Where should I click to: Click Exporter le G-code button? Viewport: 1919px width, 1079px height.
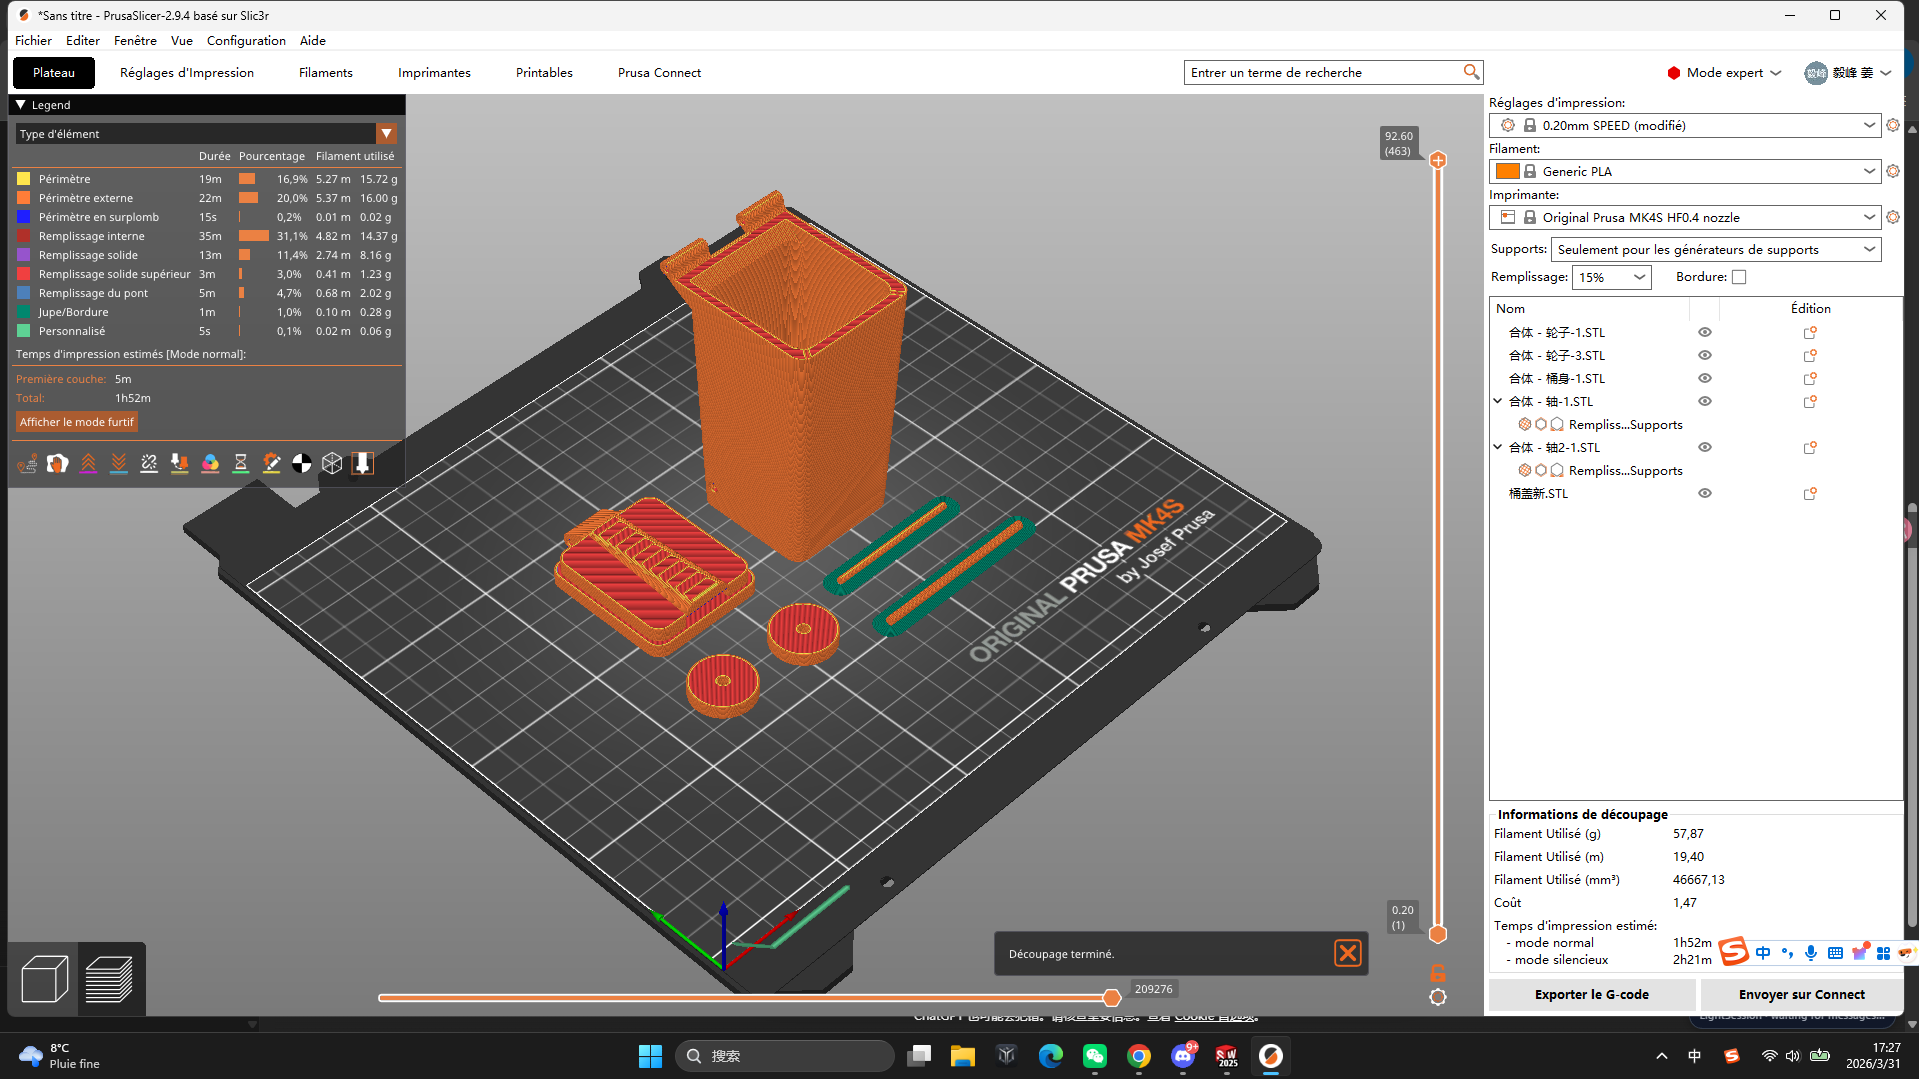point(1591,994)
